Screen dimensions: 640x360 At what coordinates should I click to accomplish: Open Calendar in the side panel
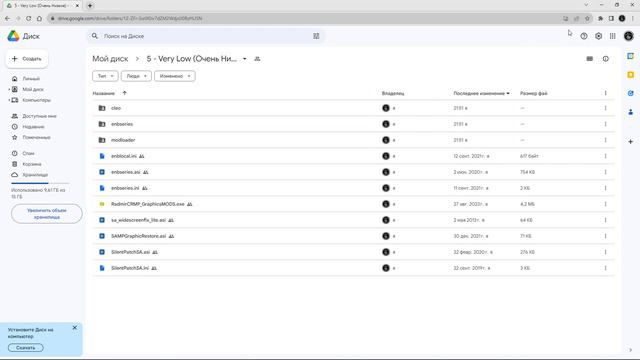click(x=631, y=56)
